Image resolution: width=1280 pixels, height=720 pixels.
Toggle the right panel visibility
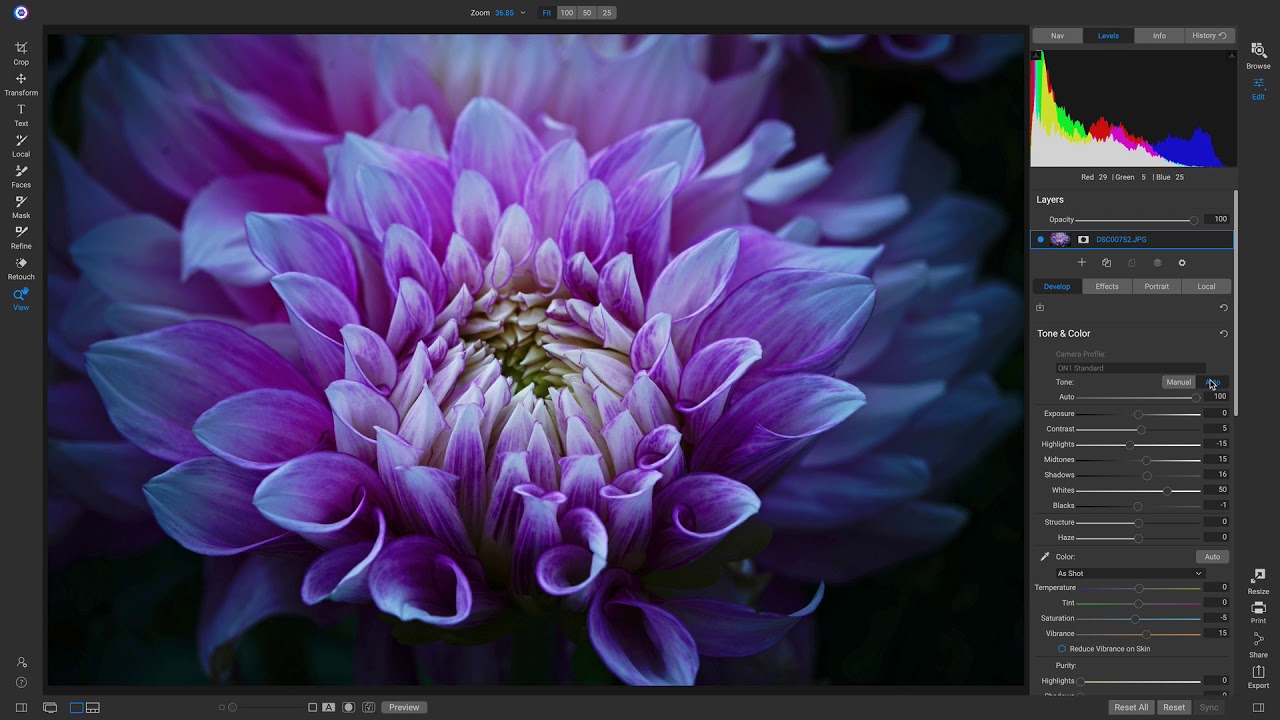1258,708
